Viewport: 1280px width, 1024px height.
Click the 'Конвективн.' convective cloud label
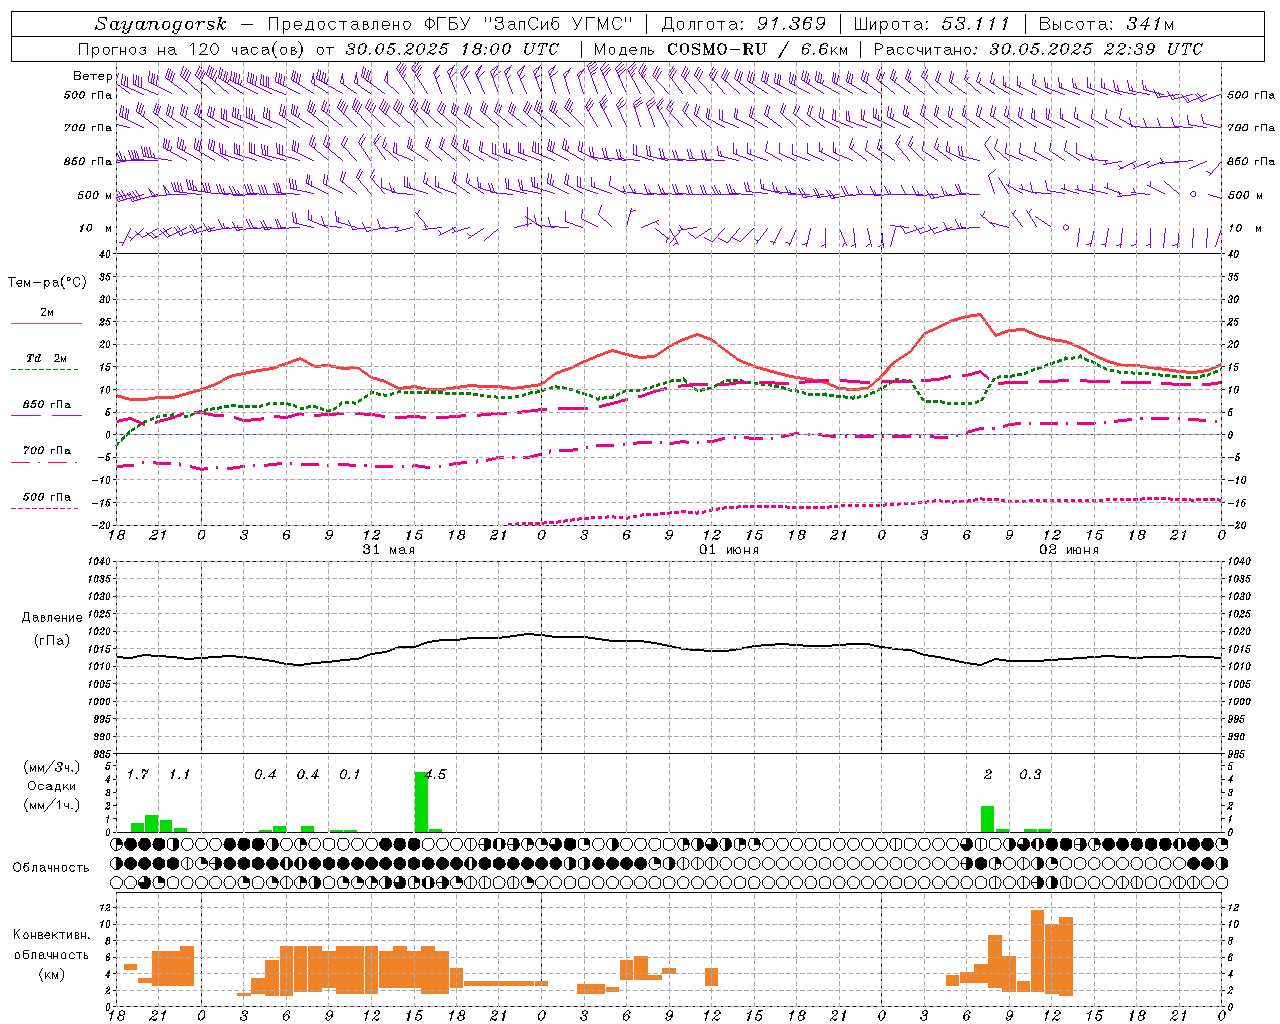click(x=52, y=935)
